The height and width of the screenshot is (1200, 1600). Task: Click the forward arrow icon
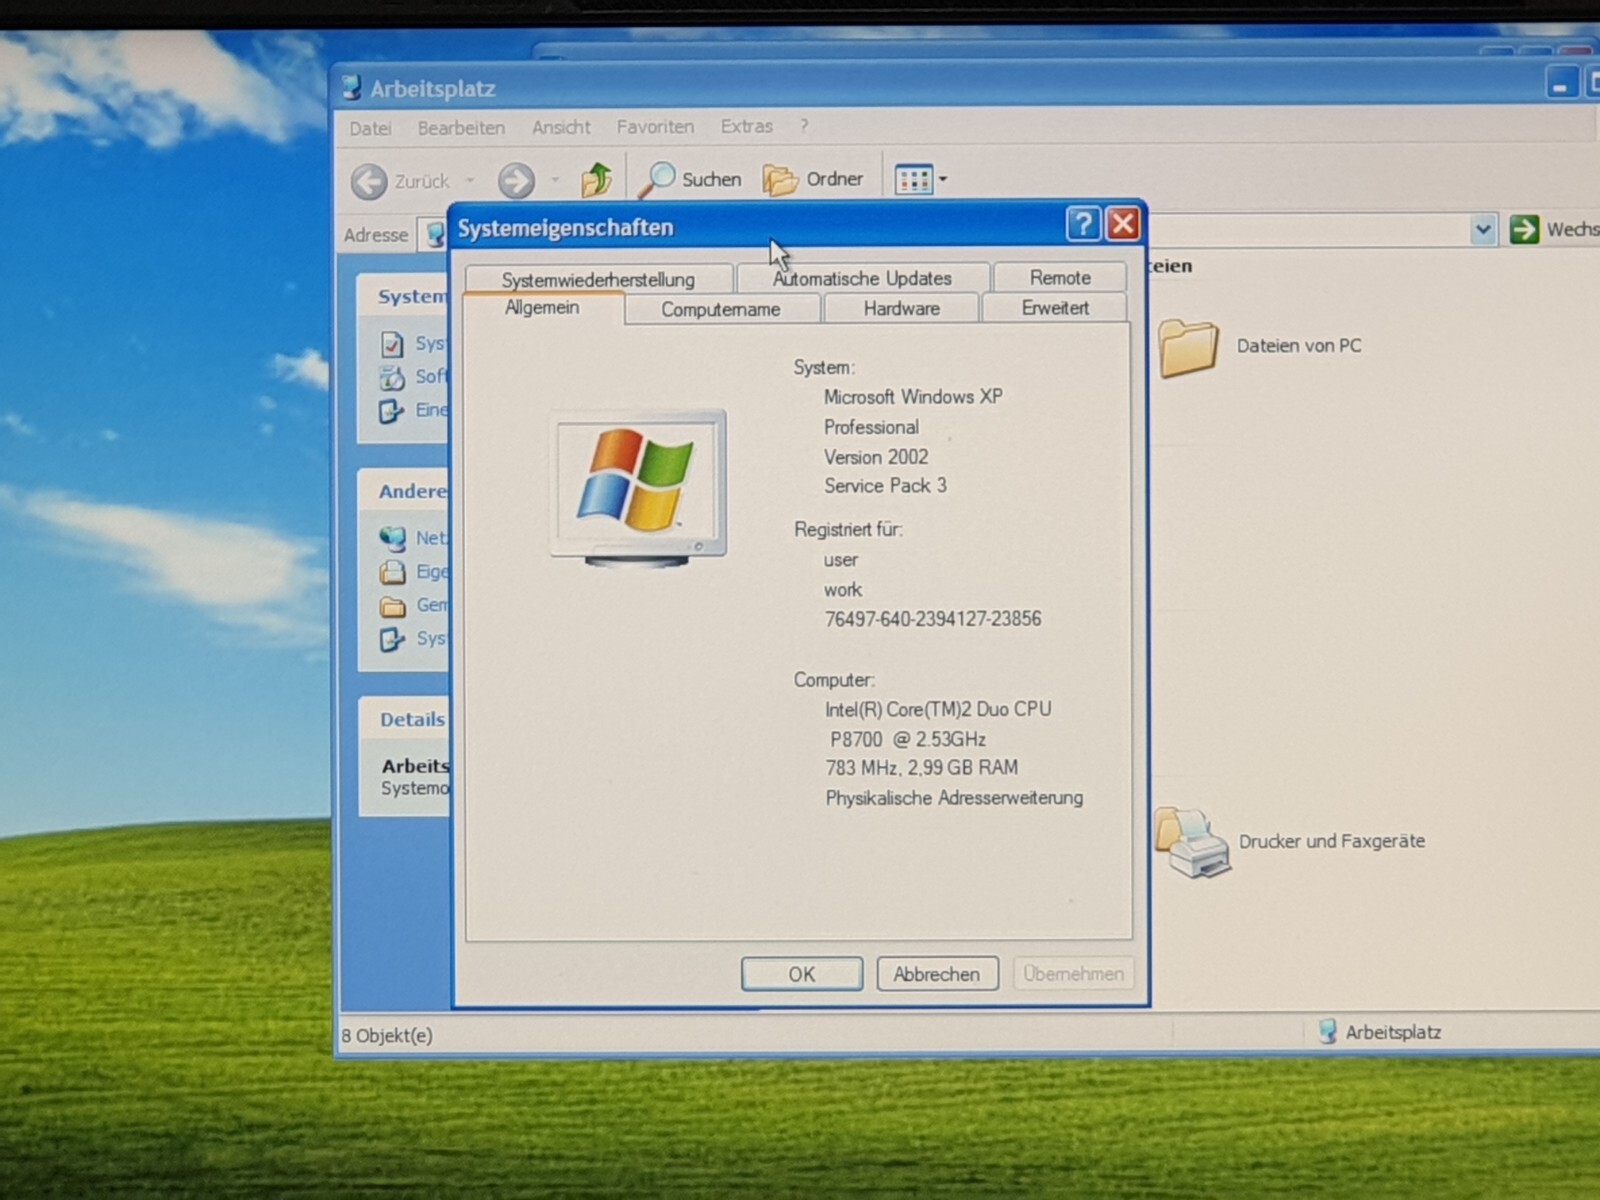(516, 181)
